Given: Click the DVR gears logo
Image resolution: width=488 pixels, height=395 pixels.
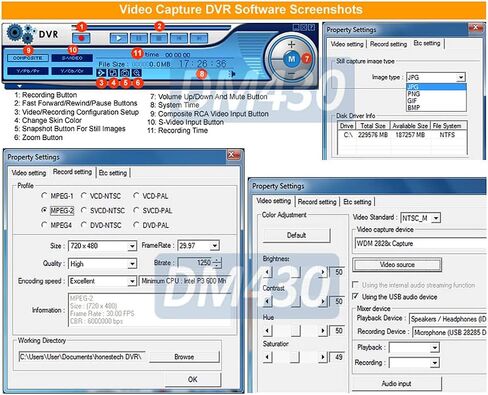Looking at the screenshot, I should point(20,34).
